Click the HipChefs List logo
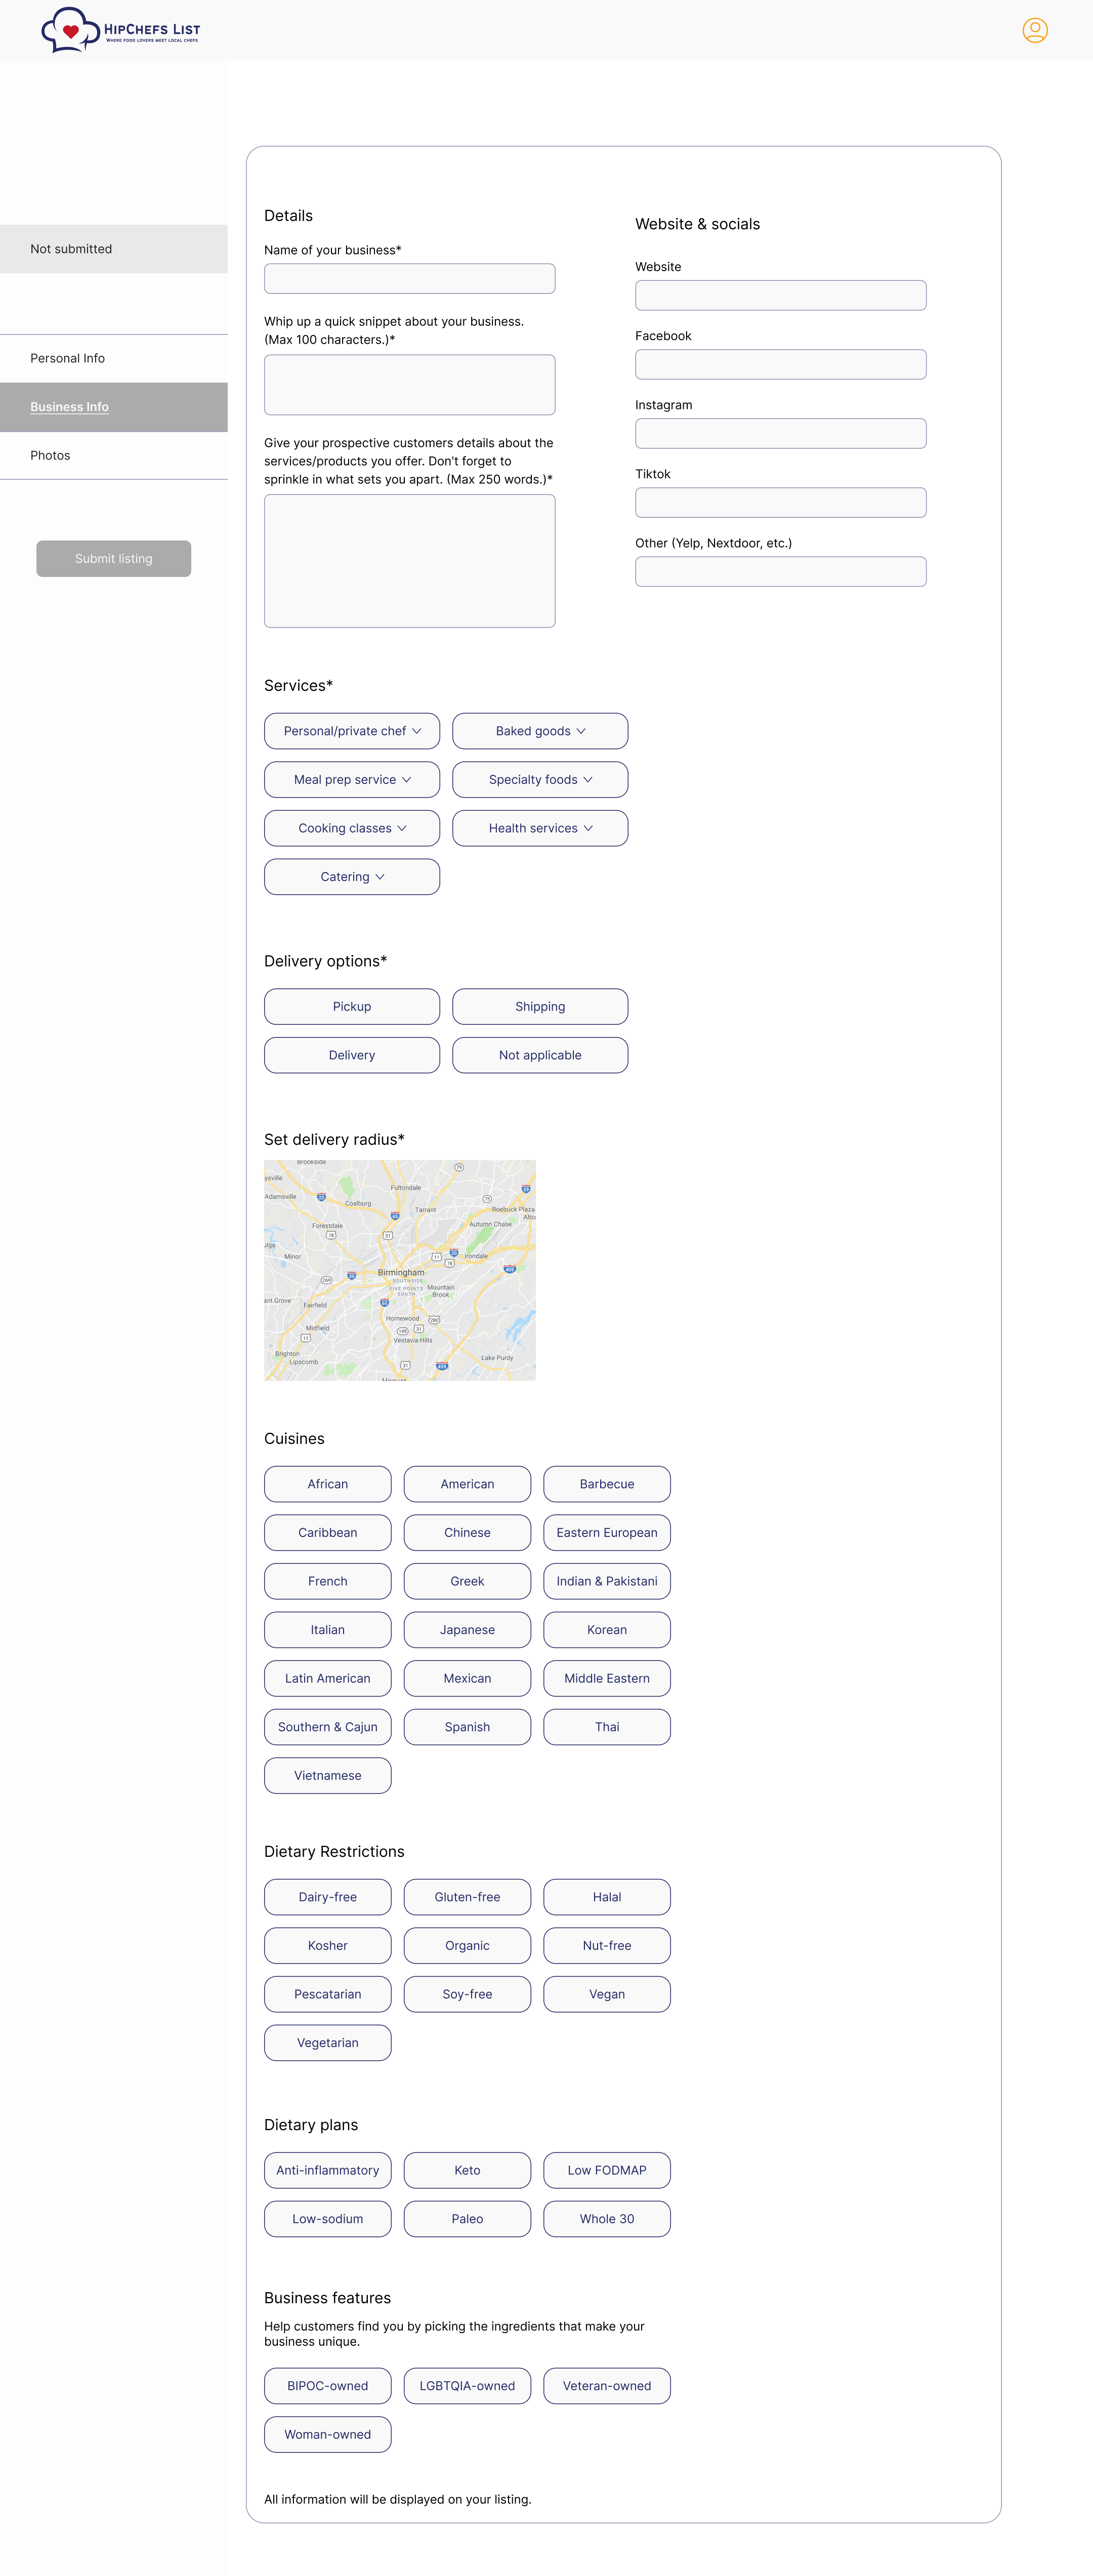This screenshot has height=2576, width=1093. tap(120, 30)
